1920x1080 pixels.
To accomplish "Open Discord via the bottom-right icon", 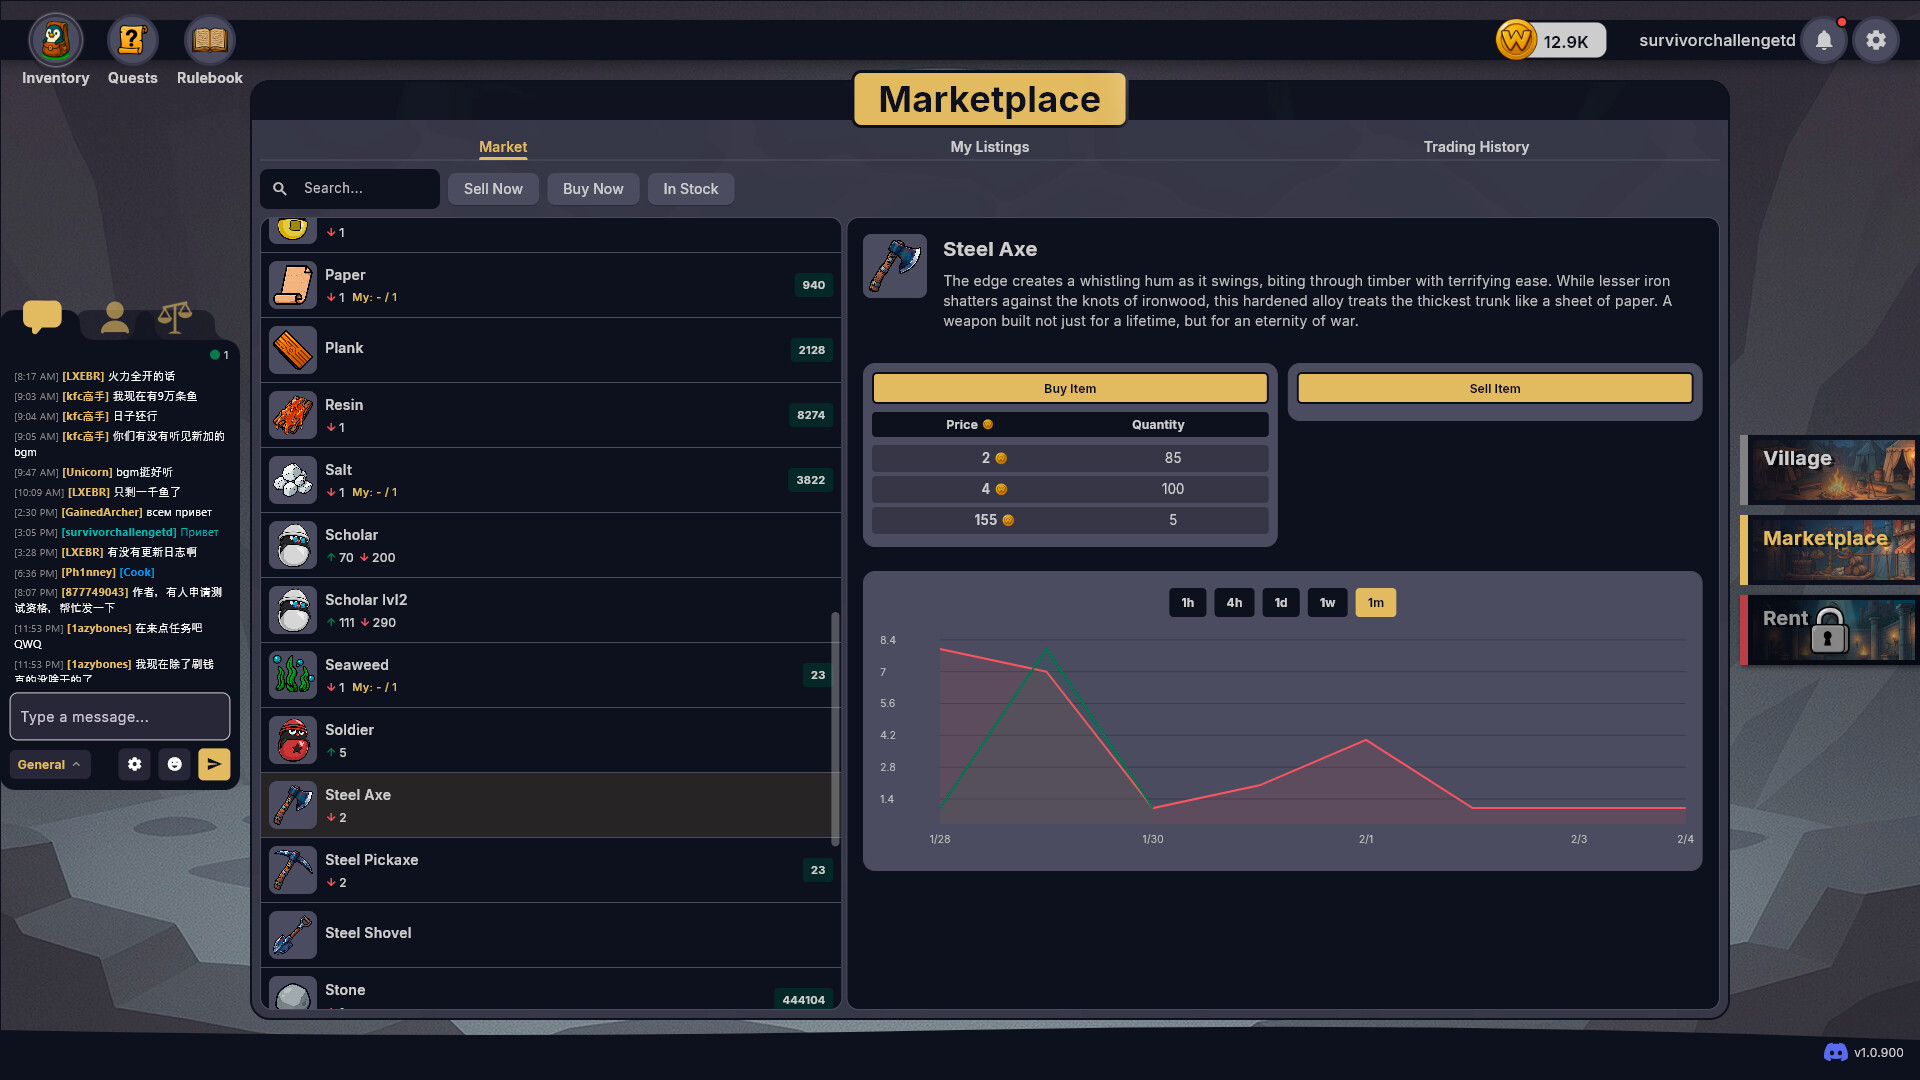I will [x=1834, y=1052].
